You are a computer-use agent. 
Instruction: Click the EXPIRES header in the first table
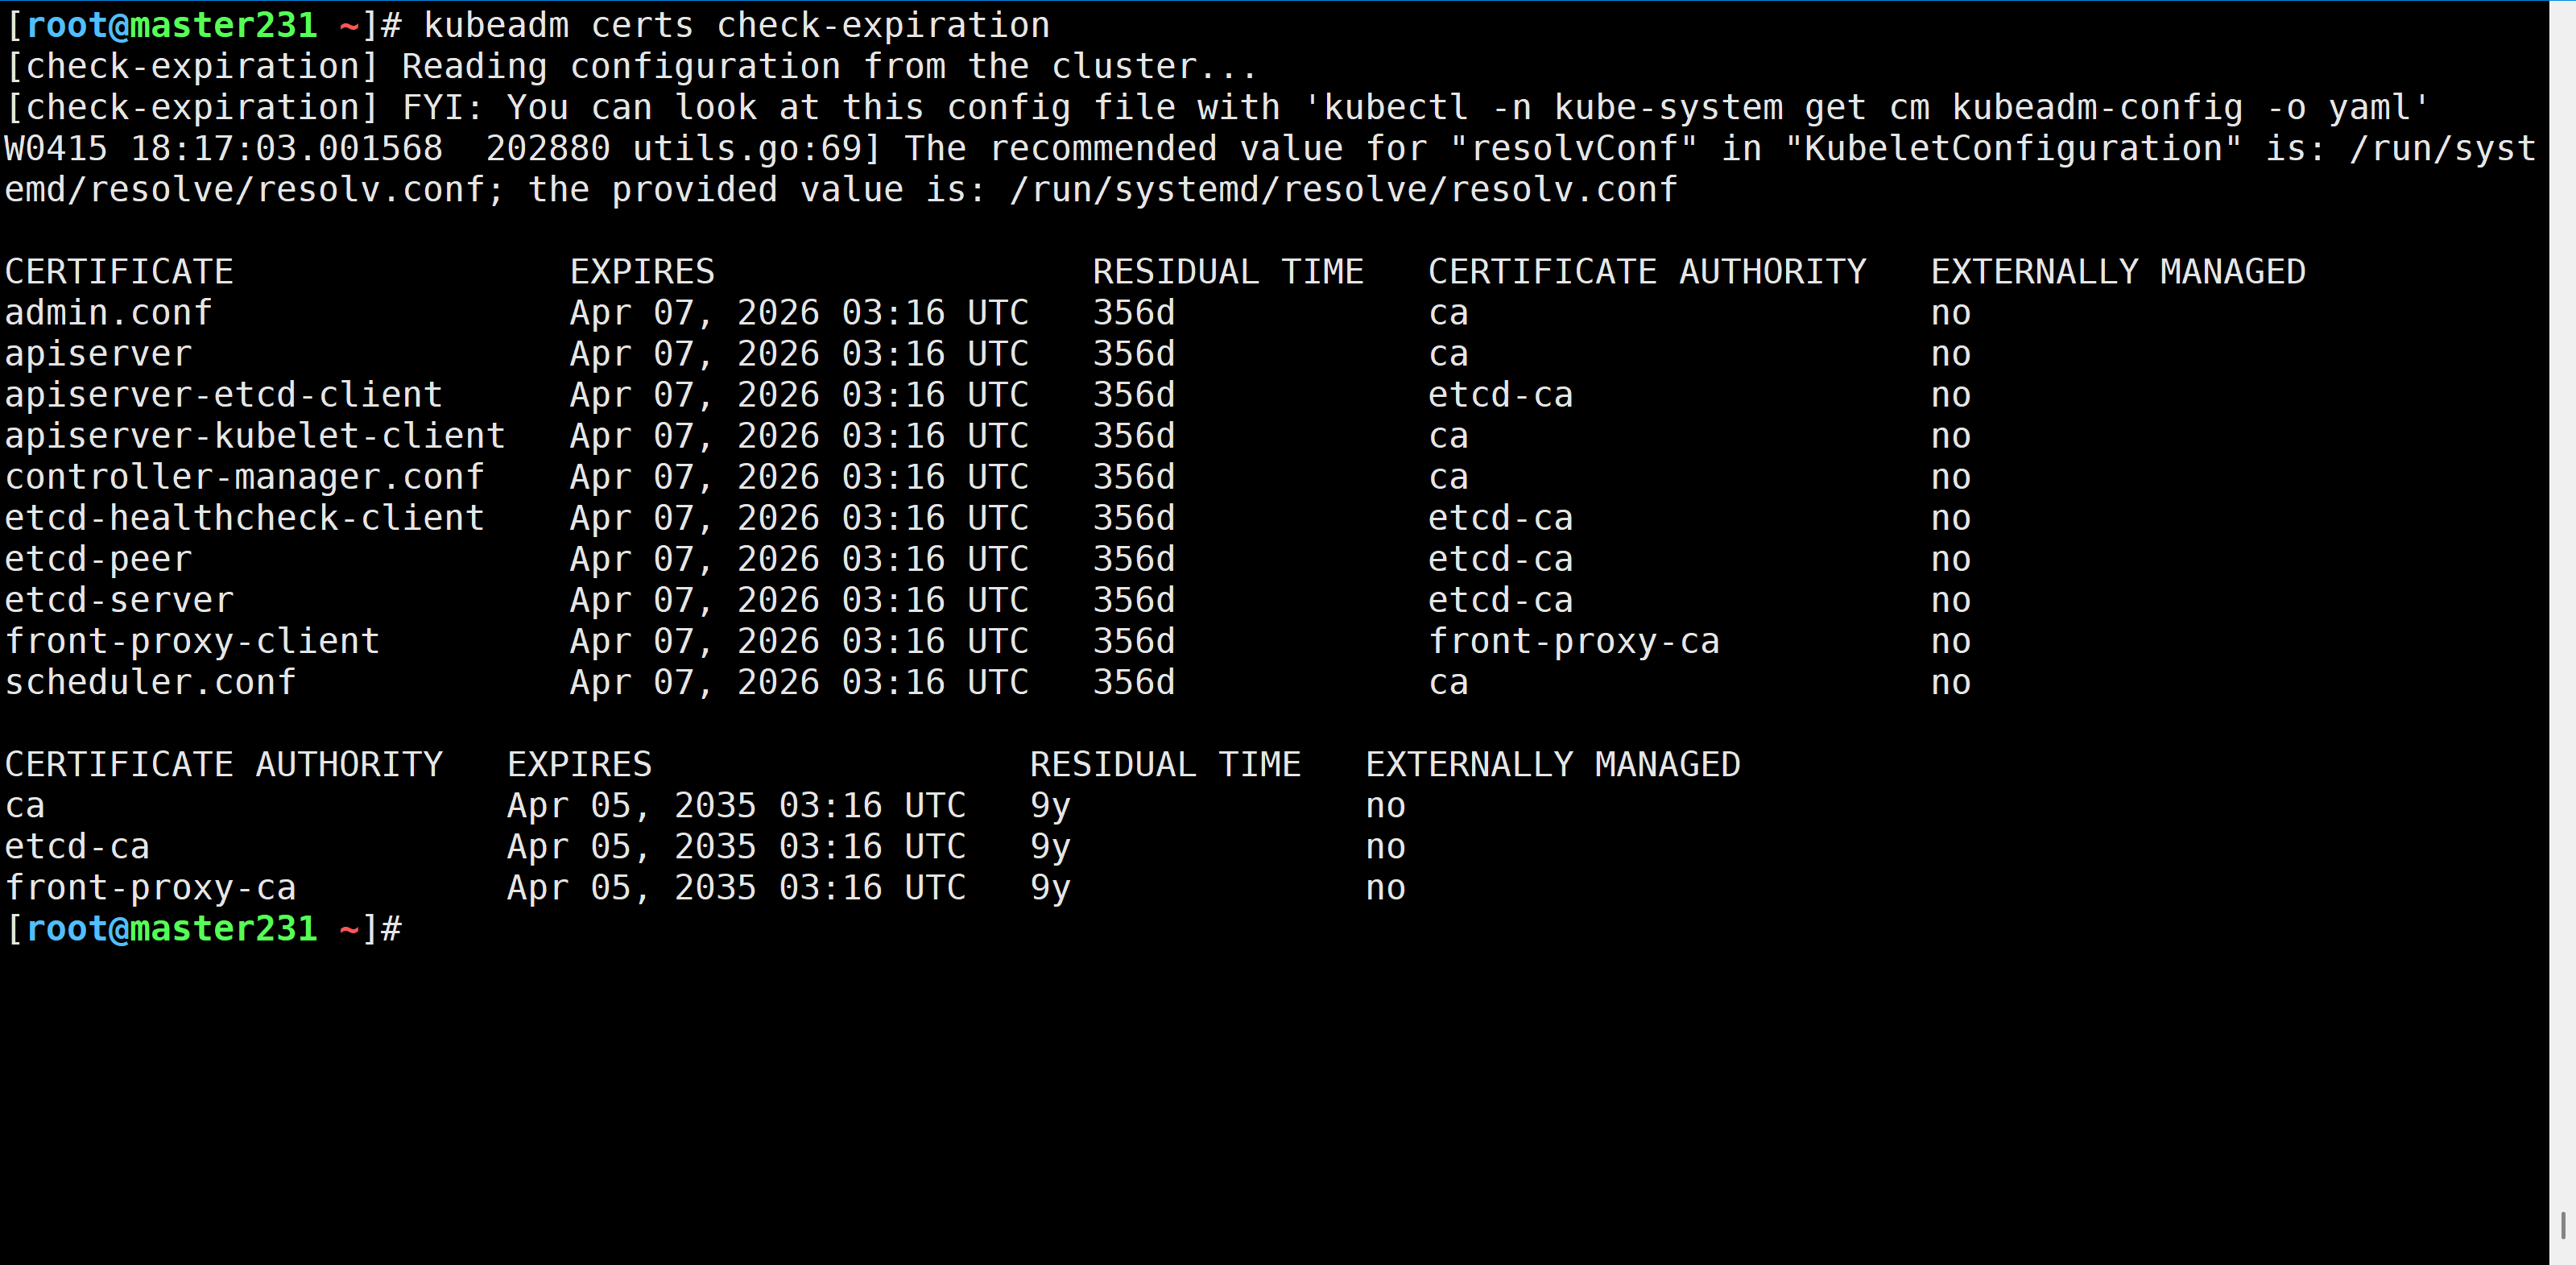pos(642,272)
